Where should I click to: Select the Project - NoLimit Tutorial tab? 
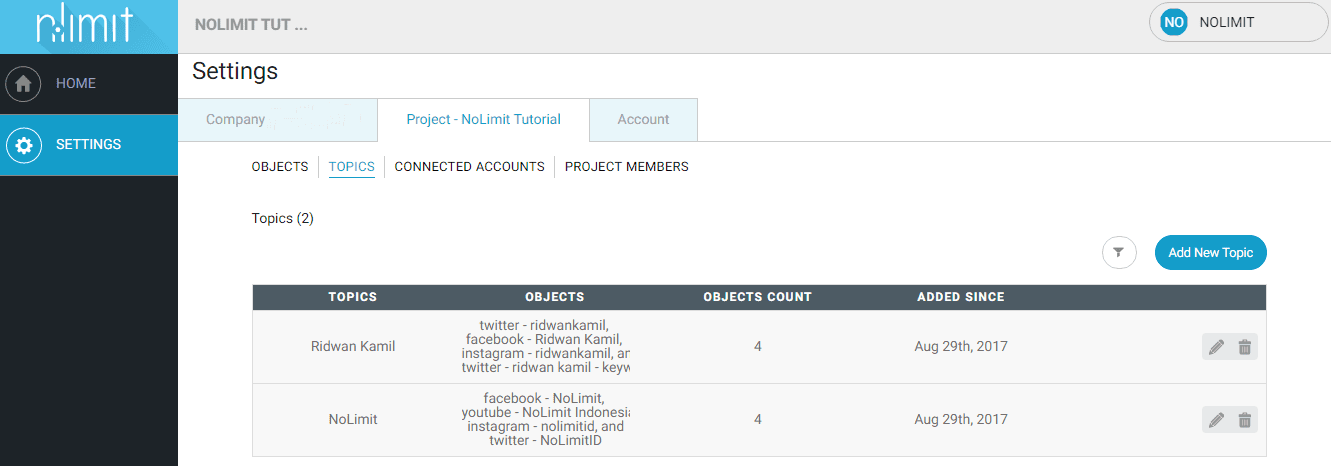pyautogui.click(x=483, y=120)
